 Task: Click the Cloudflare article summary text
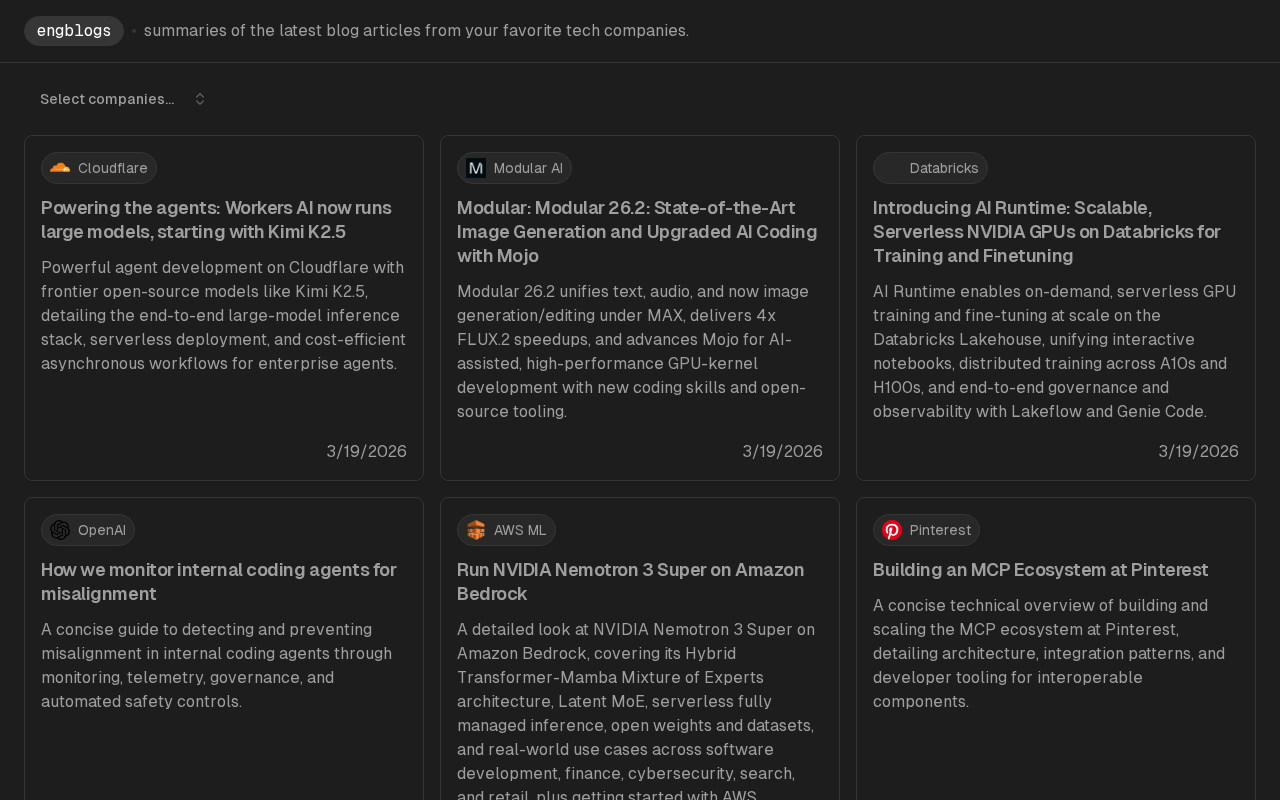(x=223, y=316)
